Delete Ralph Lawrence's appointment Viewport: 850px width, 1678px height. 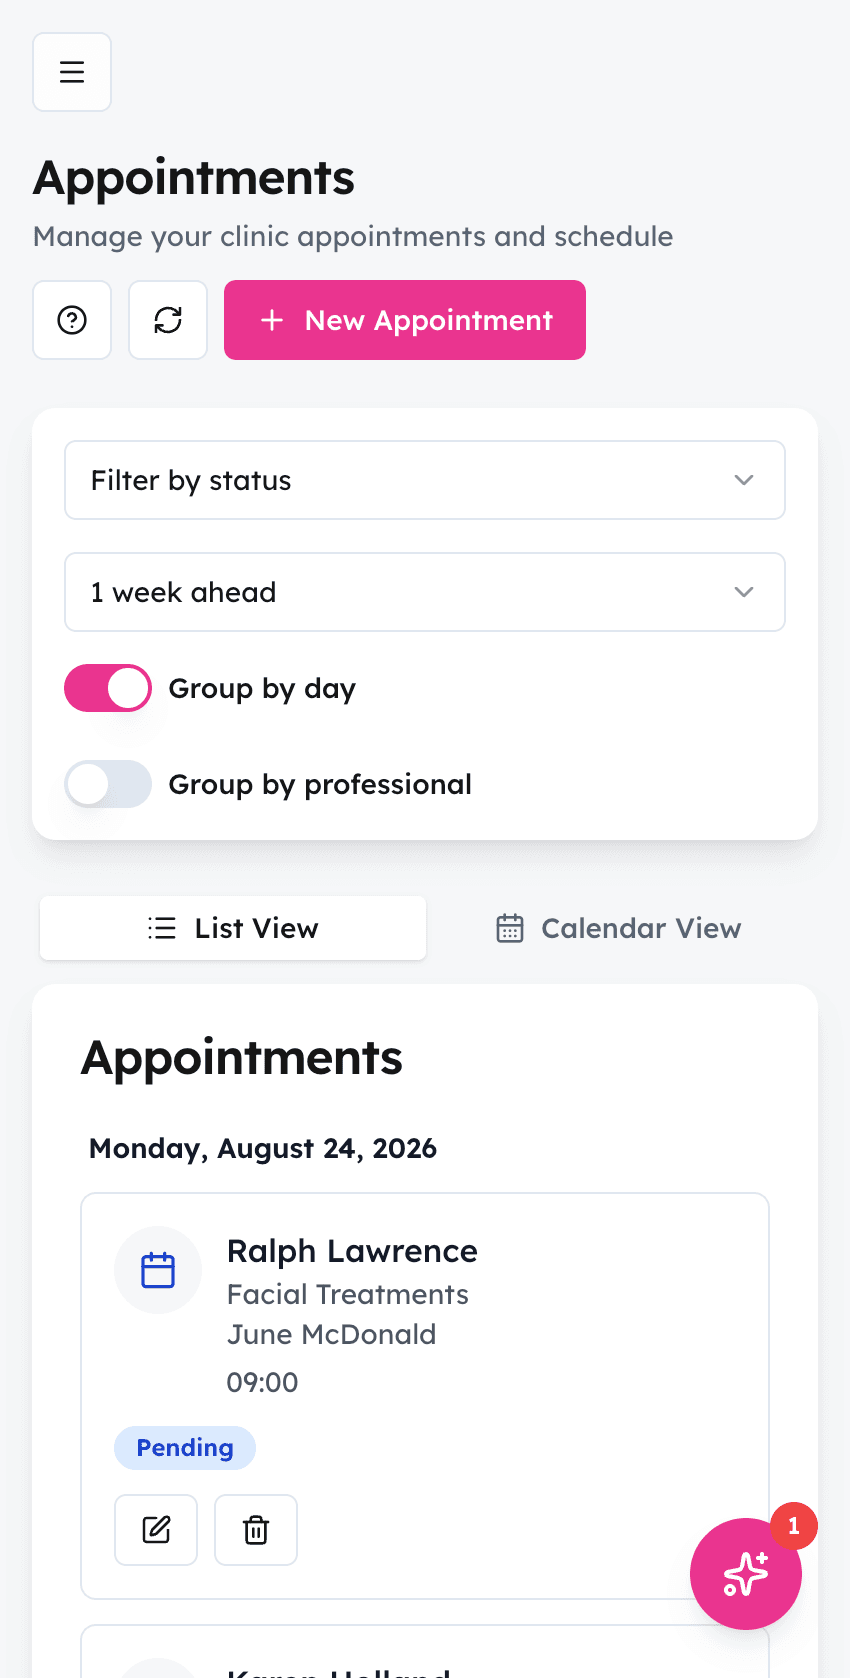click(256, 1530)
